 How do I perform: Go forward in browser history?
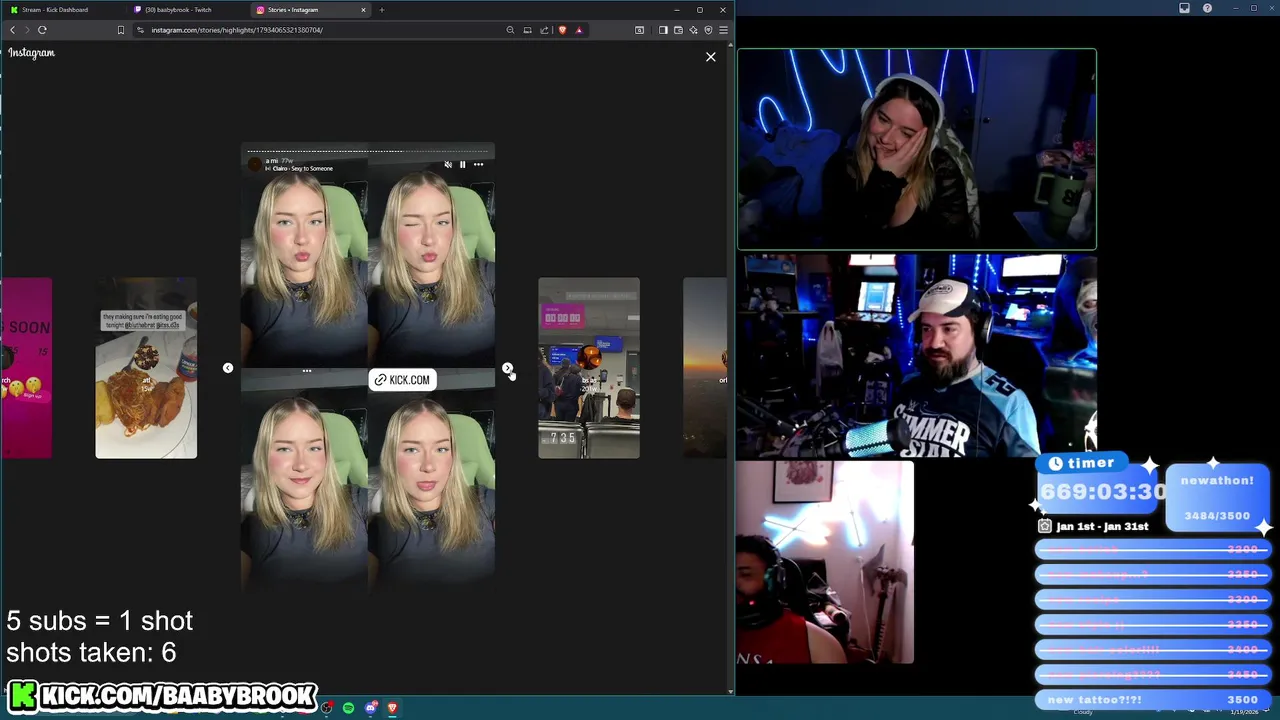pyautogui.click(x=27, y=30)
